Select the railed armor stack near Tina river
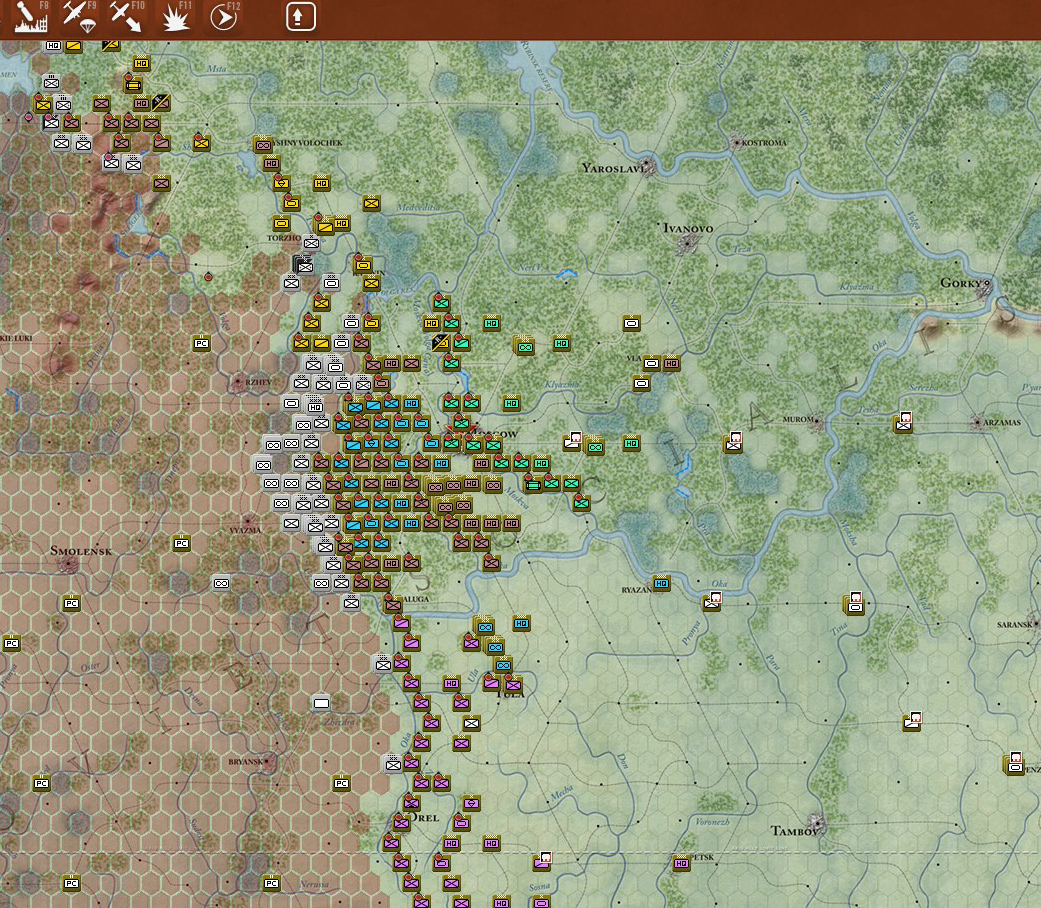 click(x=854, y=603)
